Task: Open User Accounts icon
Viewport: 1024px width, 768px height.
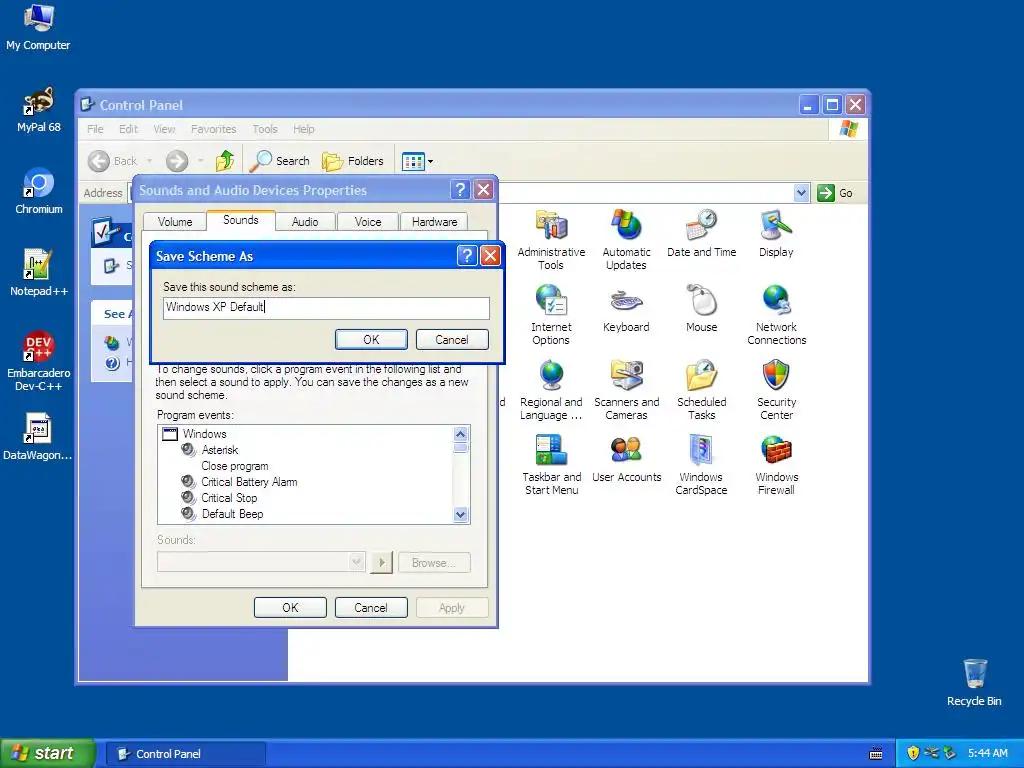Action: pos(626,458)
